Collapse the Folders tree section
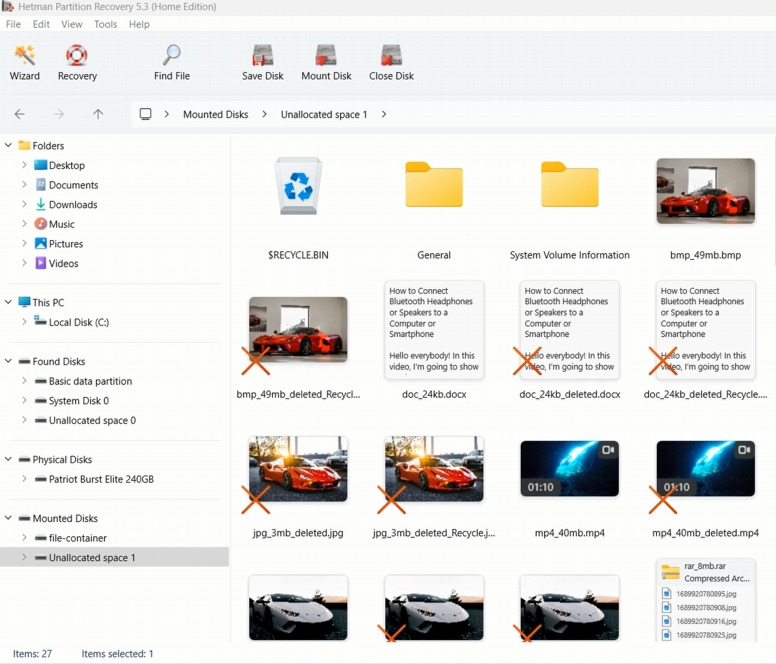The image size is (776, 664). 8,145
